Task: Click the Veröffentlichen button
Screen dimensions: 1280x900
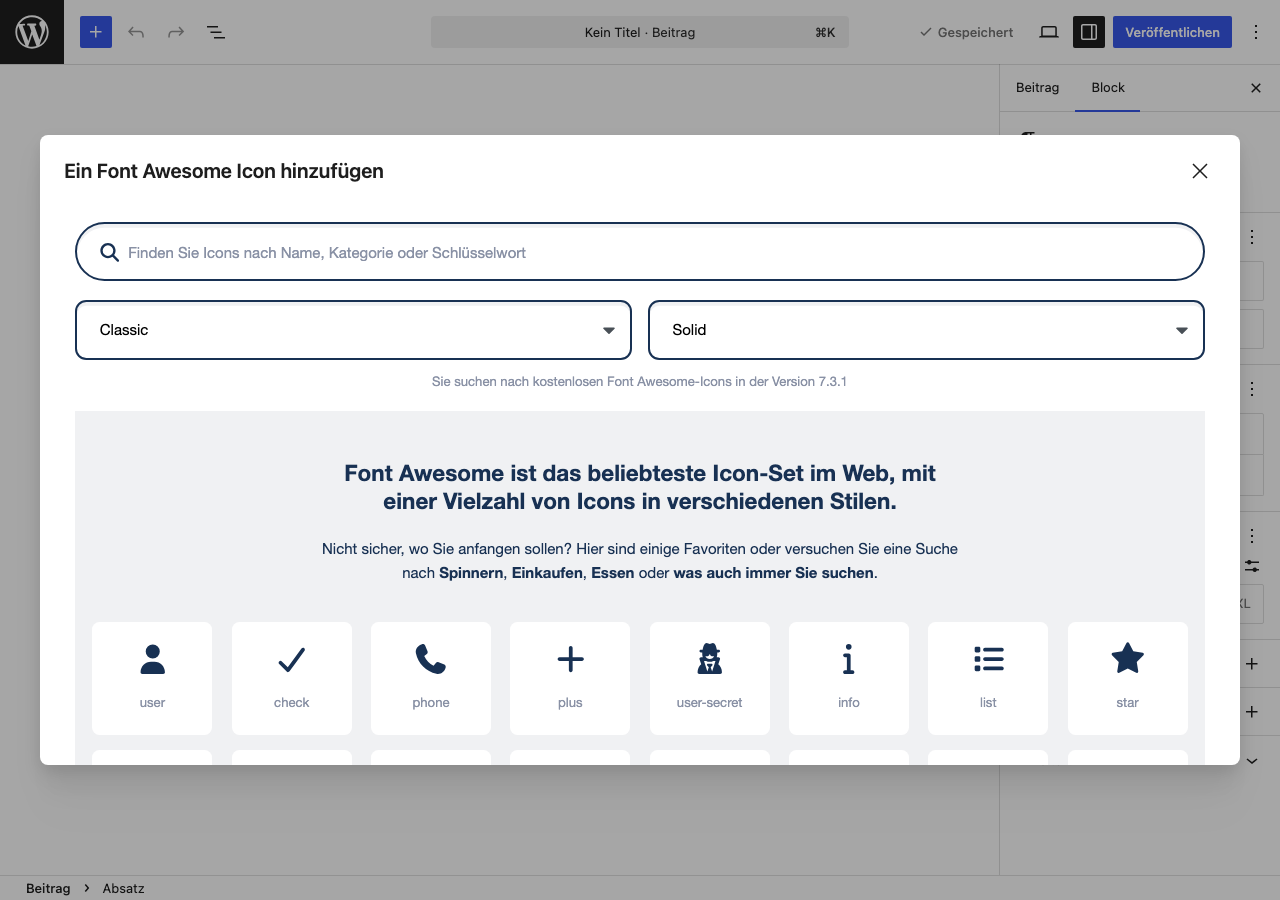Action: click(1172, 32)
